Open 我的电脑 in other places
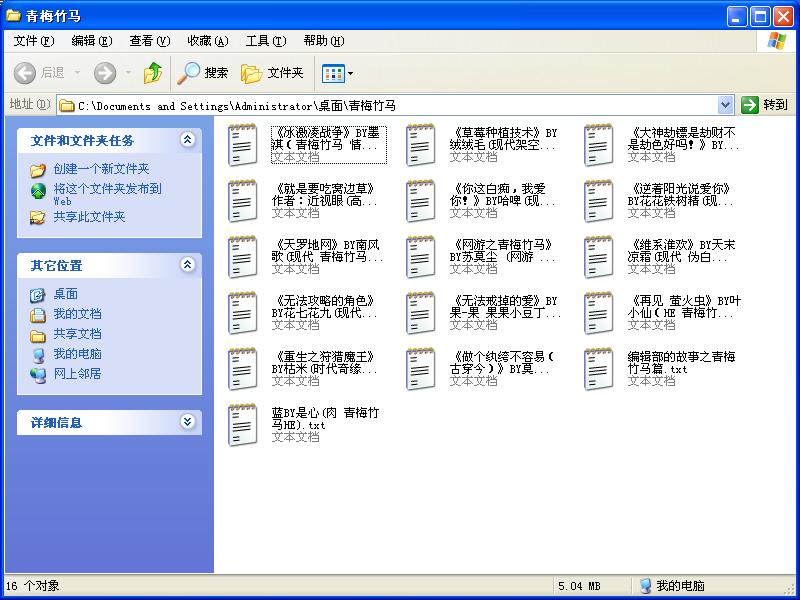This screenshot has height=600, width=800. (77, 354)
